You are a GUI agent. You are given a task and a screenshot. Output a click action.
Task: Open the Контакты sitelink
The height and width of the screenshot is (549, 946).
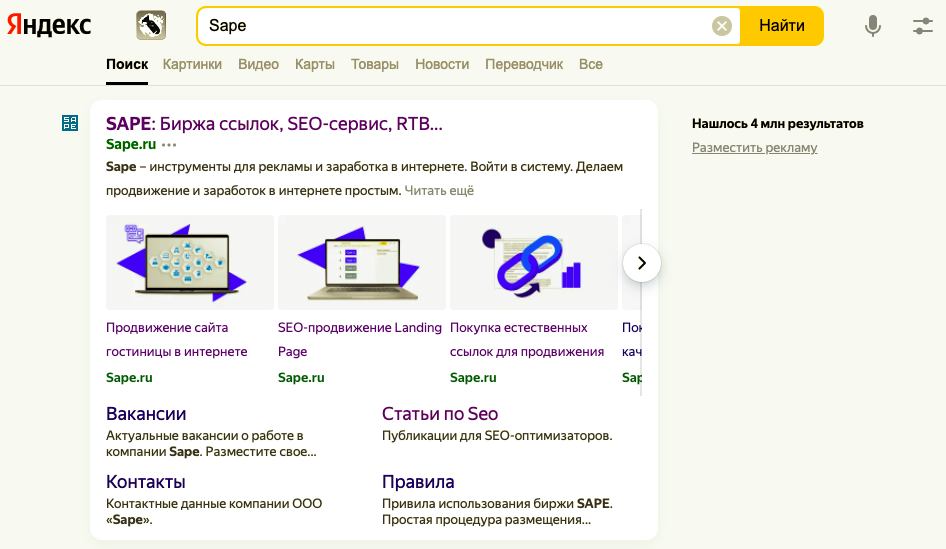pyautogui.click(x=145, y=482)
